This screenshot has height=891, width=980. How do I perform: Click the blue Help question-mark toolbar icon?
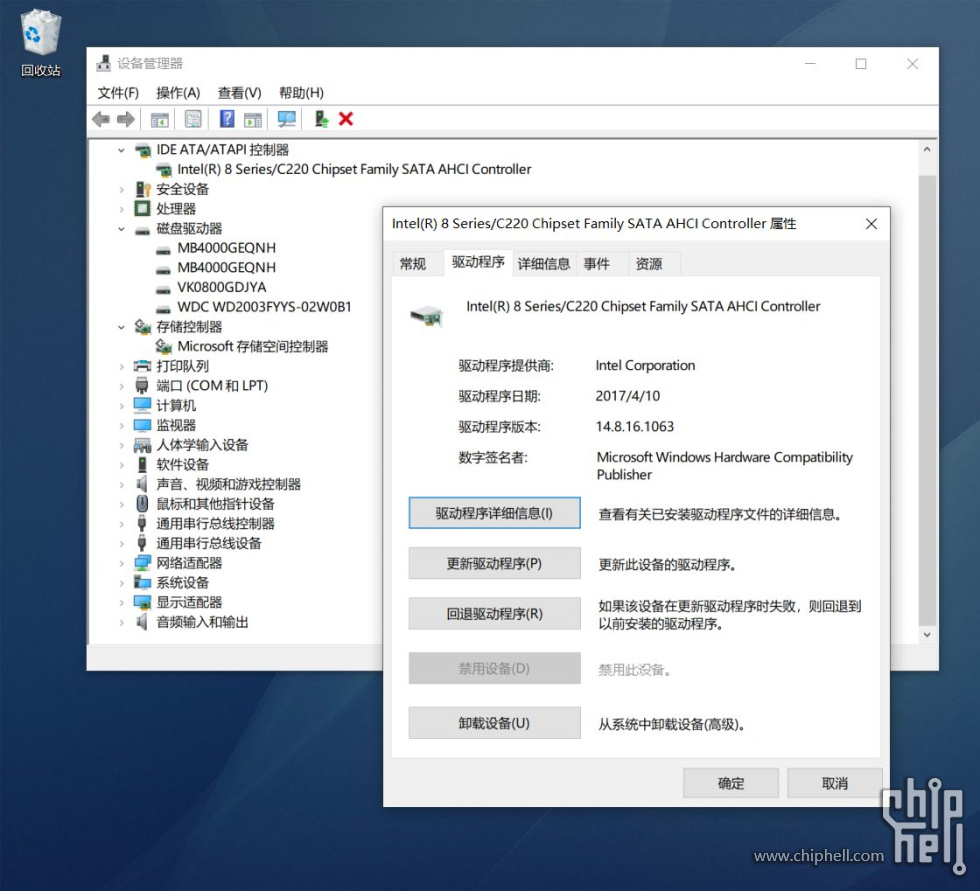pos(227,118)
